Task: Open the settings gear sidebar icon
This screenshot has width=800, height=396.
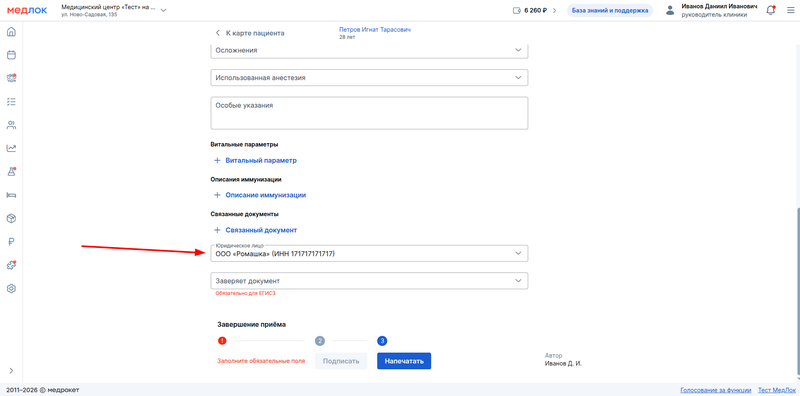Action: pyautogui.click(x=11, y=288)
